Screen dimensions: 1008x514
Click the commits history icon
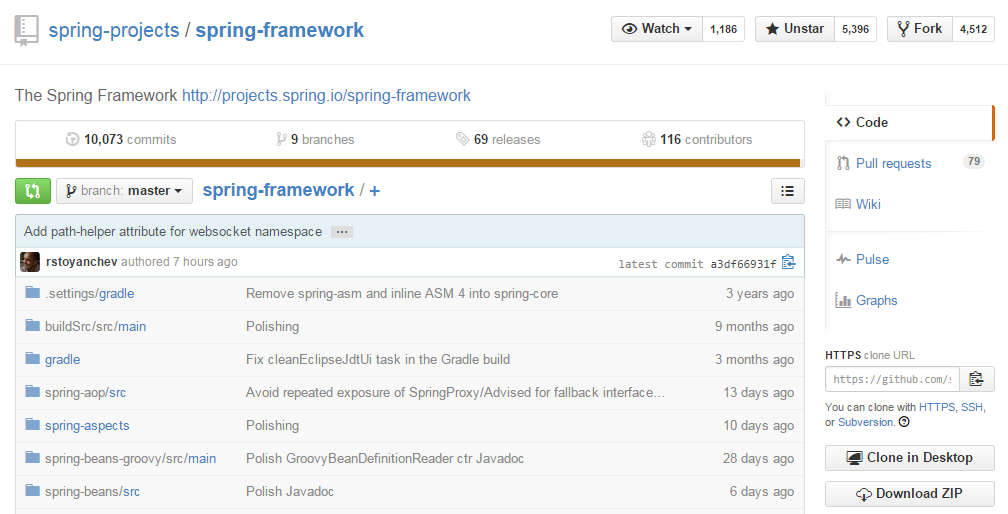tap(73, 139)
